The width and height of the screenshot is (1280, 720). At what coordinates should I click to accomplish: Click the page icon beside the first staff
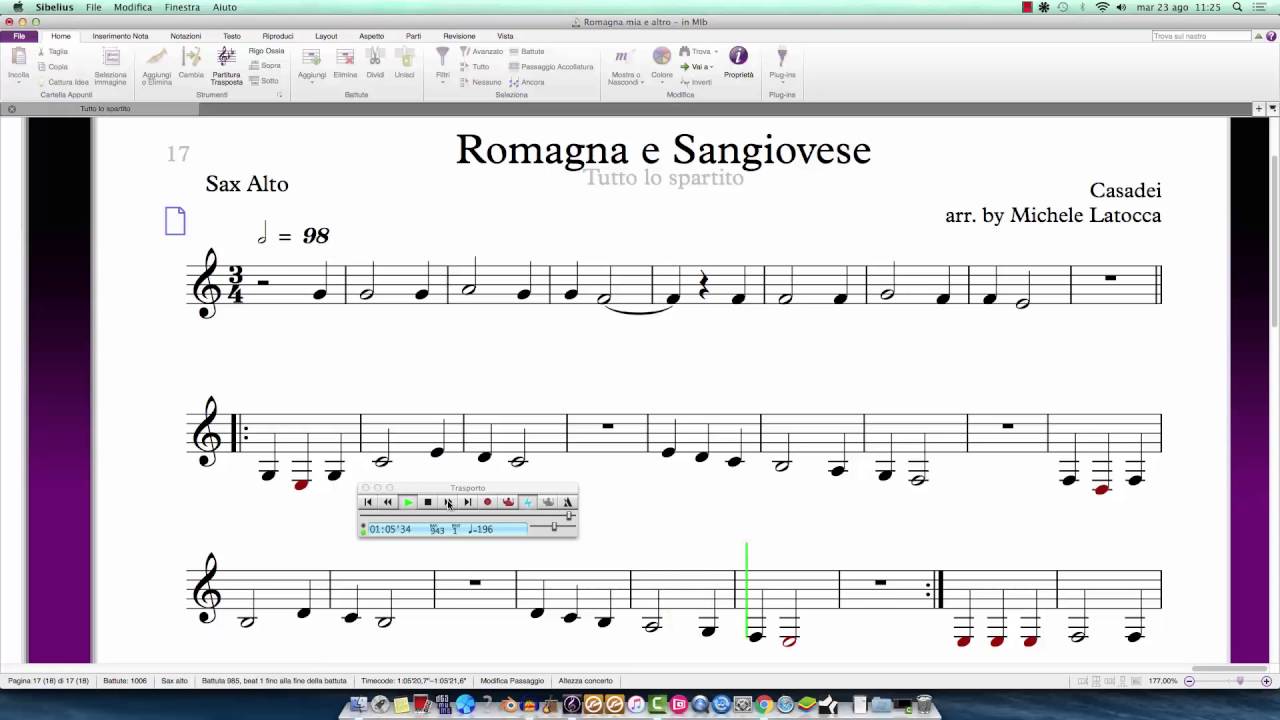(x=175, y=221)
